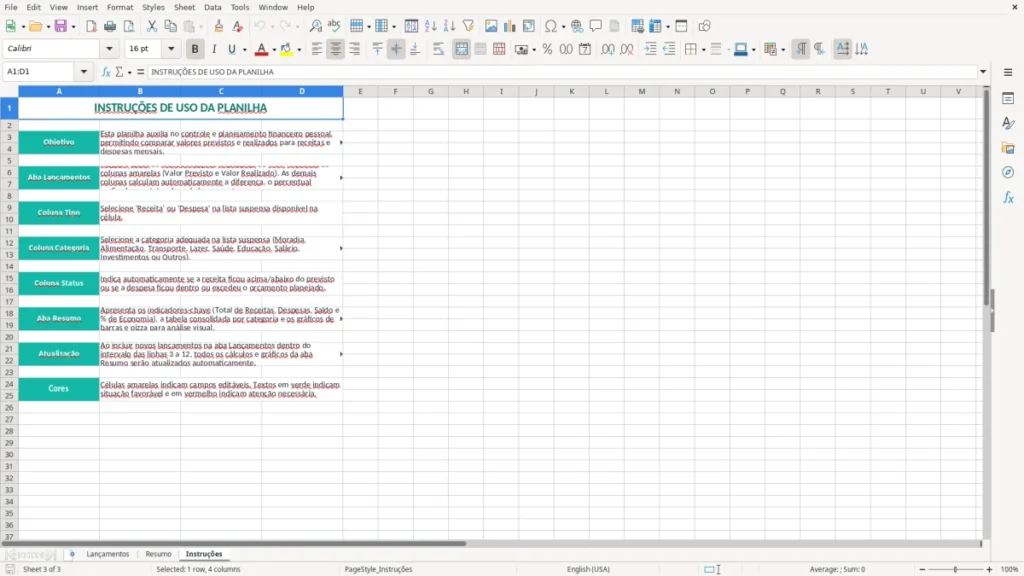Screen dimensions: 1024x576
Task: Toggle Align Left
Action: point(317,49)
